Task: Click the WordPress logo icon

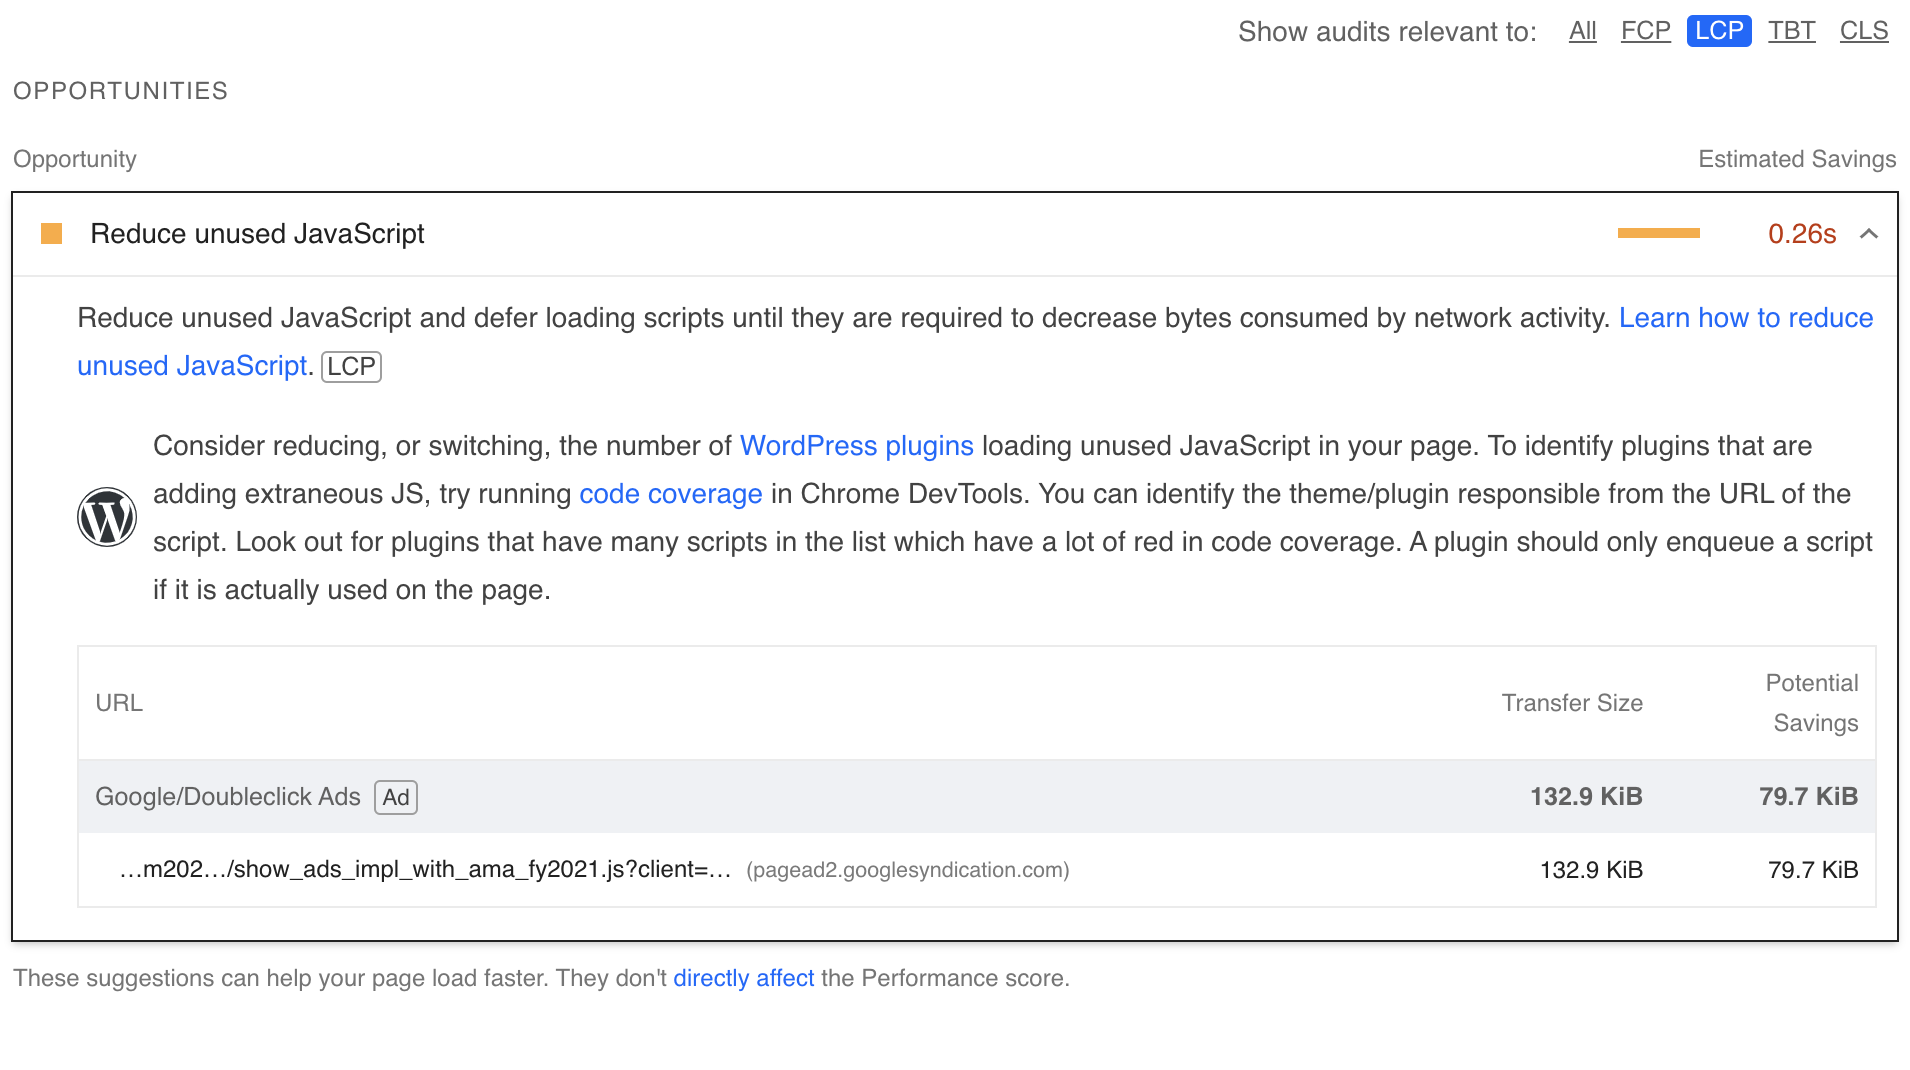Action: 107,517
